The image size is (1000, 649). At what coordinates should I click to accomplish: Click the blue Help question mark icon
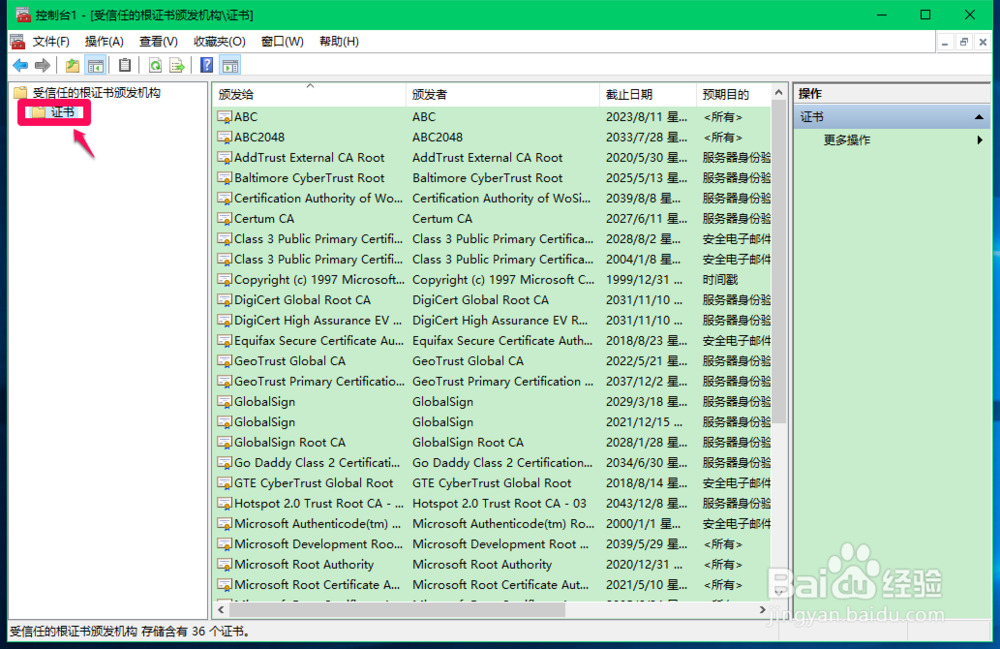(207, 65)
